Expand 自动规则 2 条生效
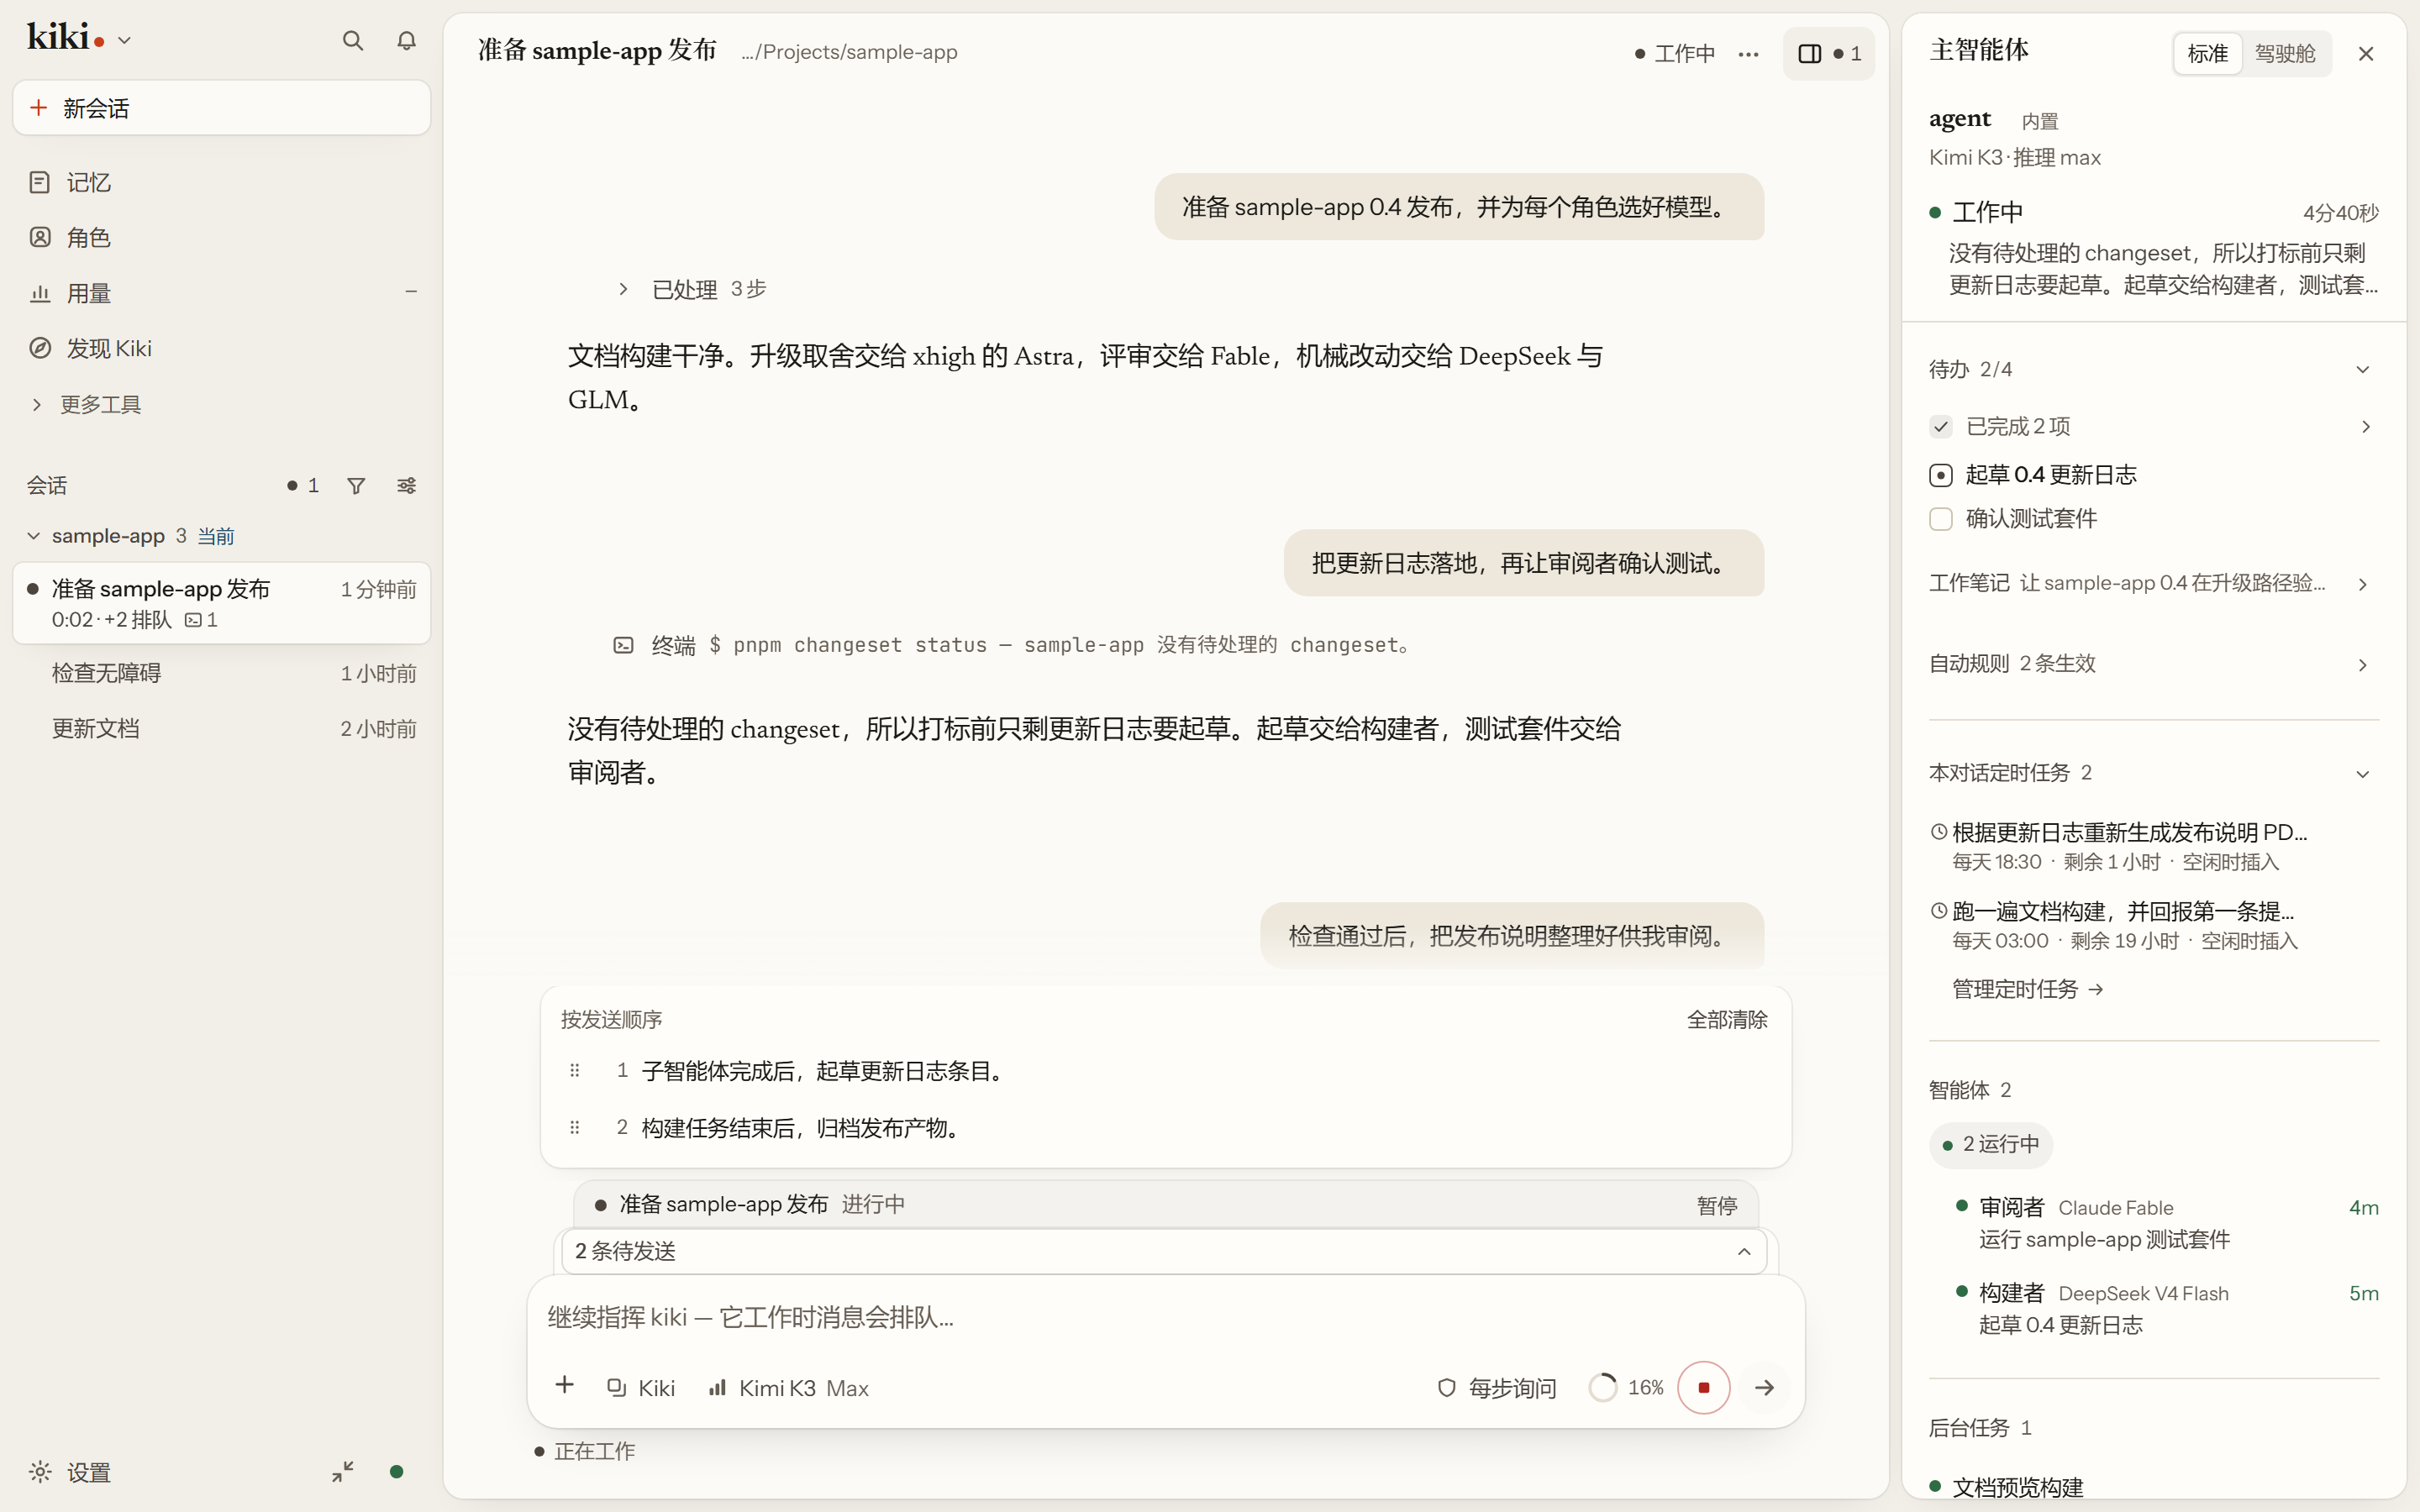 2153,664
